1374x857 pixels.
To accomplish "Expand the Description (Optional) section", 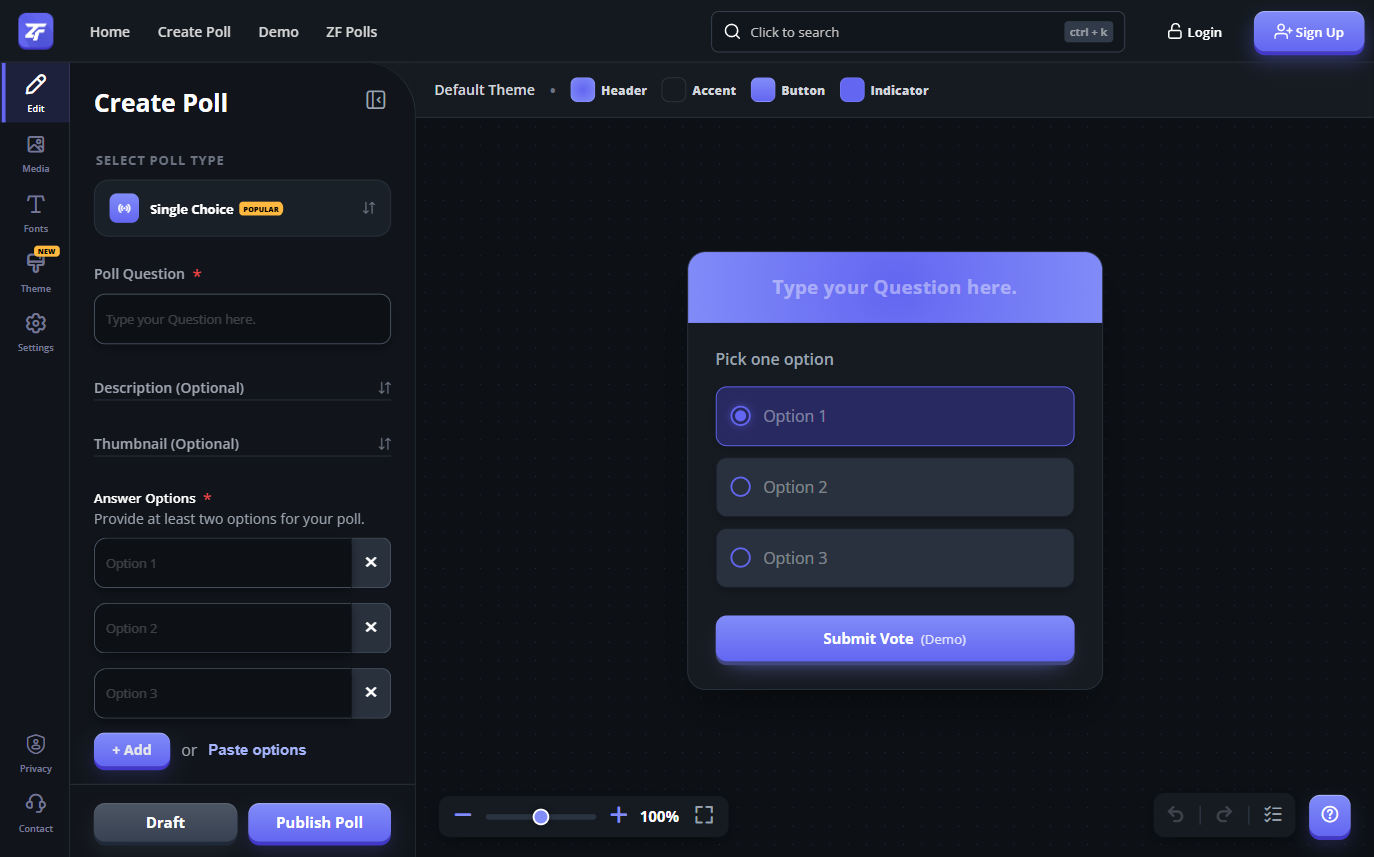I will point(385,387).
